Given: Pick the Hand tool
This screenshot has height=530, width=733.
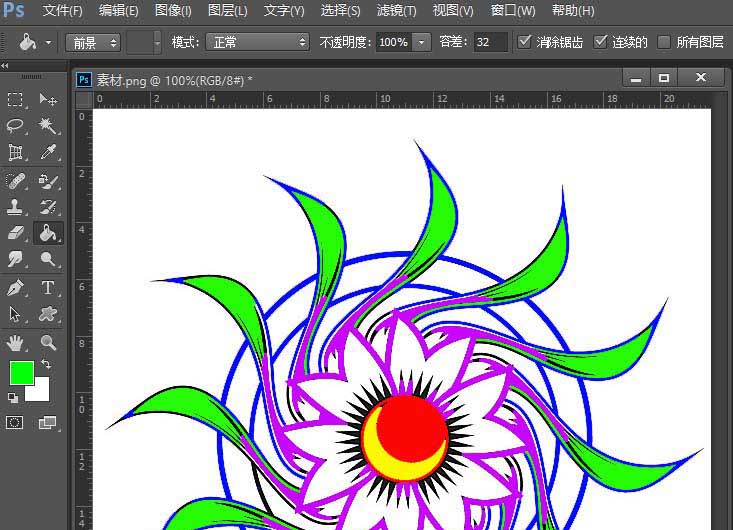Looking at the screenshot, I should pos(16,342).
